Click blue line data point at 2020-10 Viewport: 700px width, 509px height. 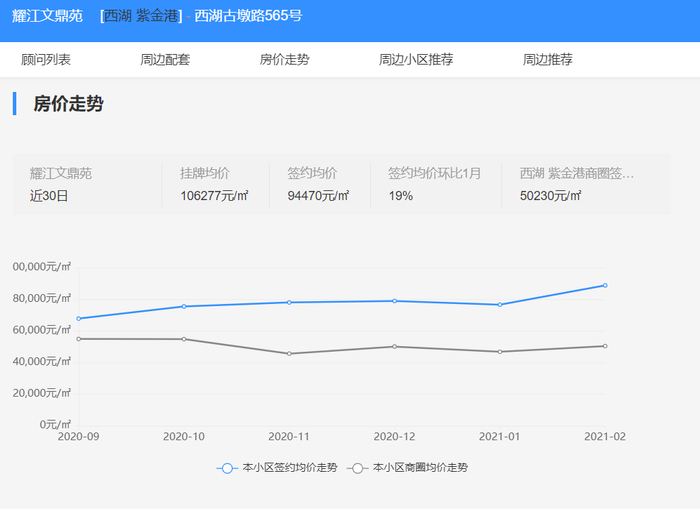point(184,306)
